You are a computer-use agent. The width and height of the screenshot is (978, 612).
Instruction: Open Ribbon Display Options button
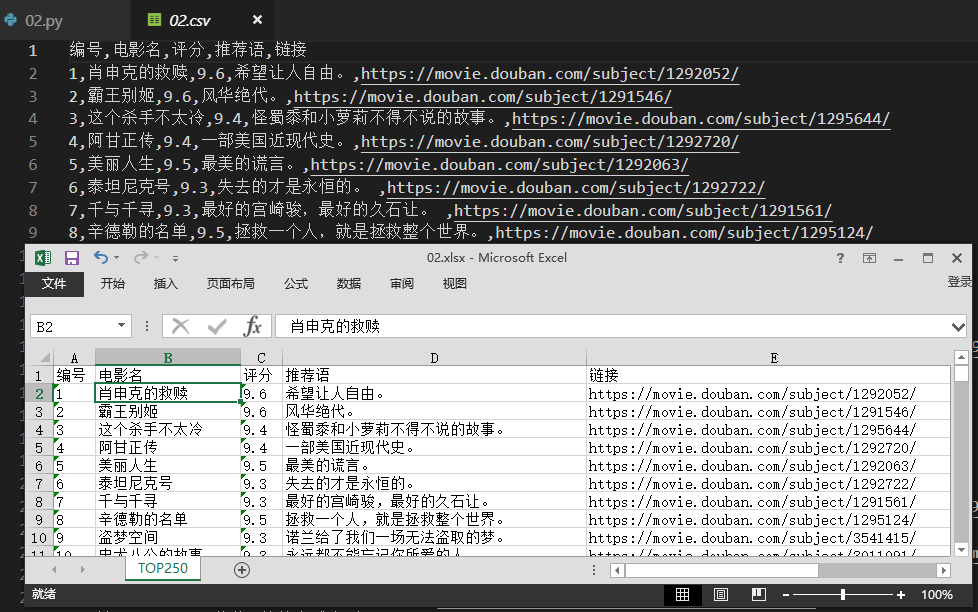[x=869, y=258]
